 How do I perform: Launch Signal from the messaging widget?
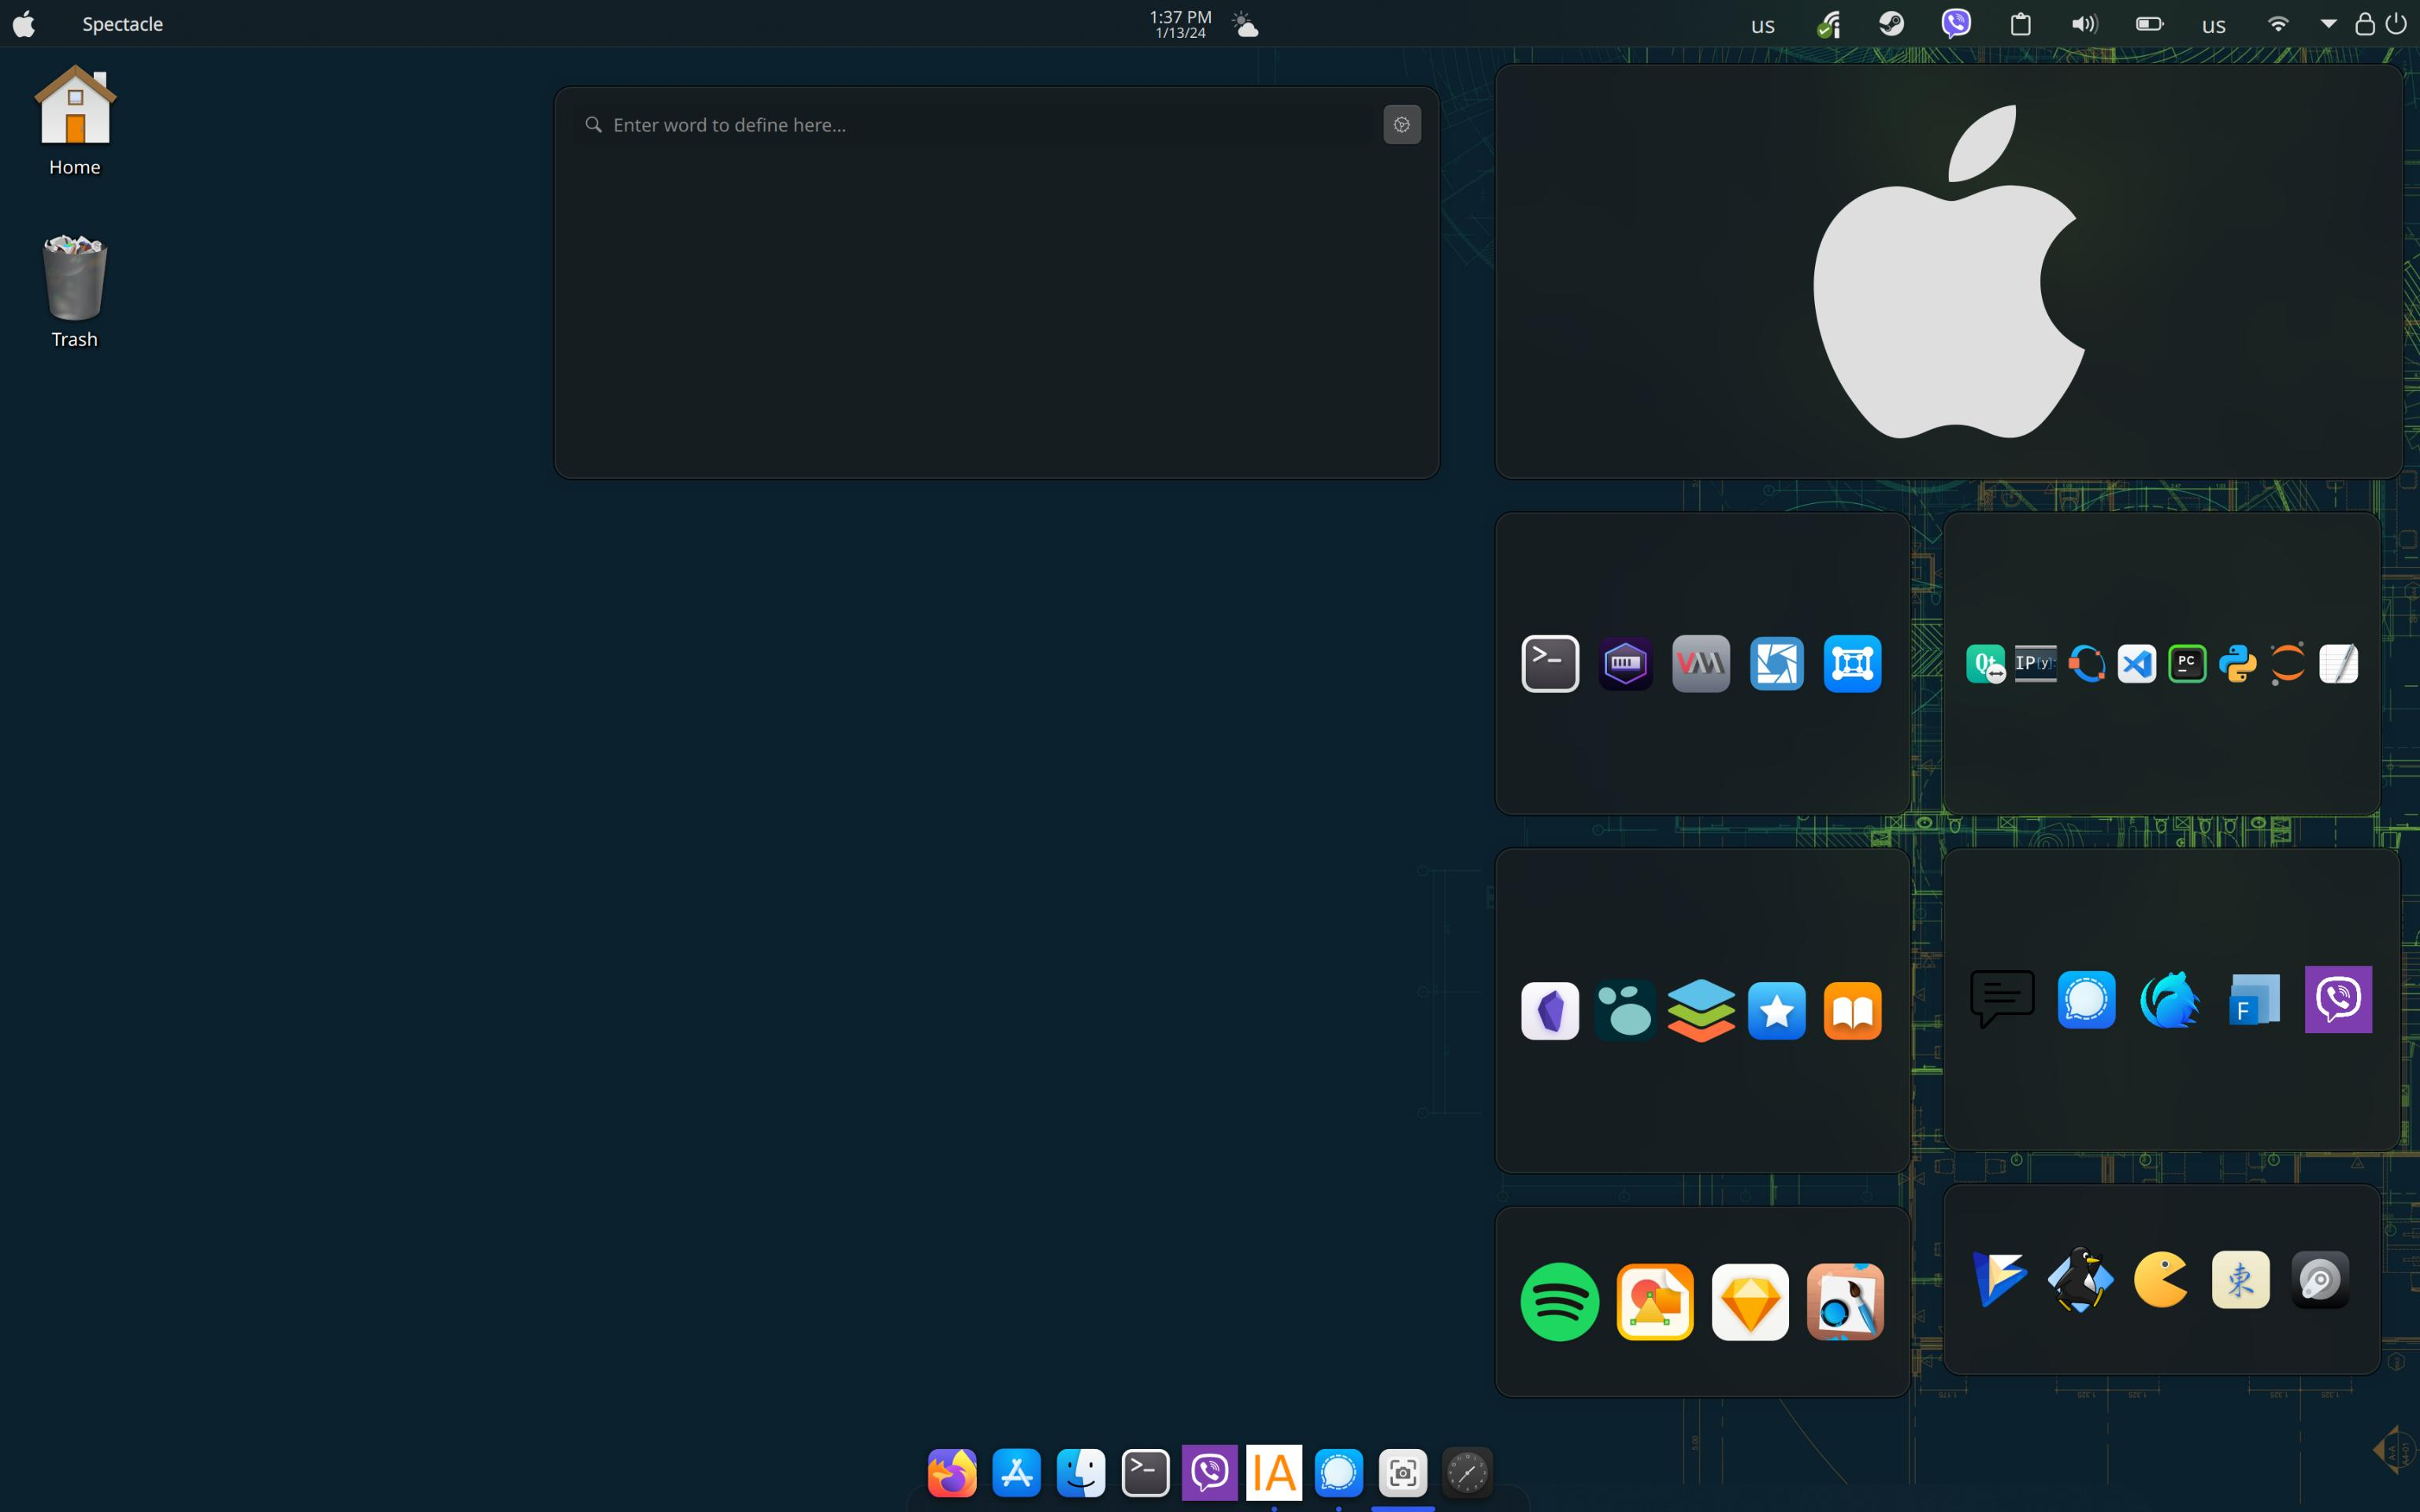point(2086,998)
